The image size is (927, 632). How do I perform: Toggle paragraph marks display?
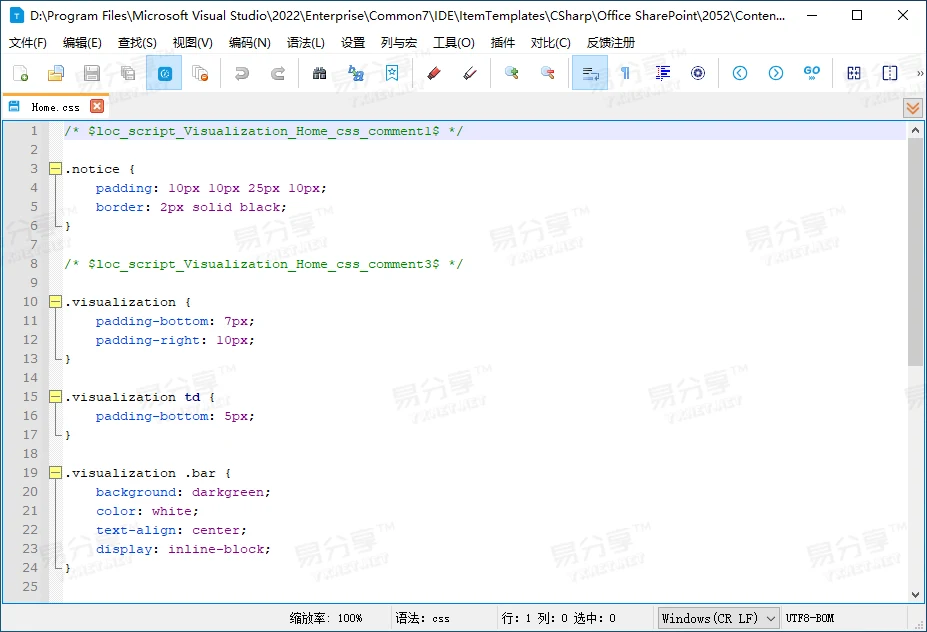(623, 73)
